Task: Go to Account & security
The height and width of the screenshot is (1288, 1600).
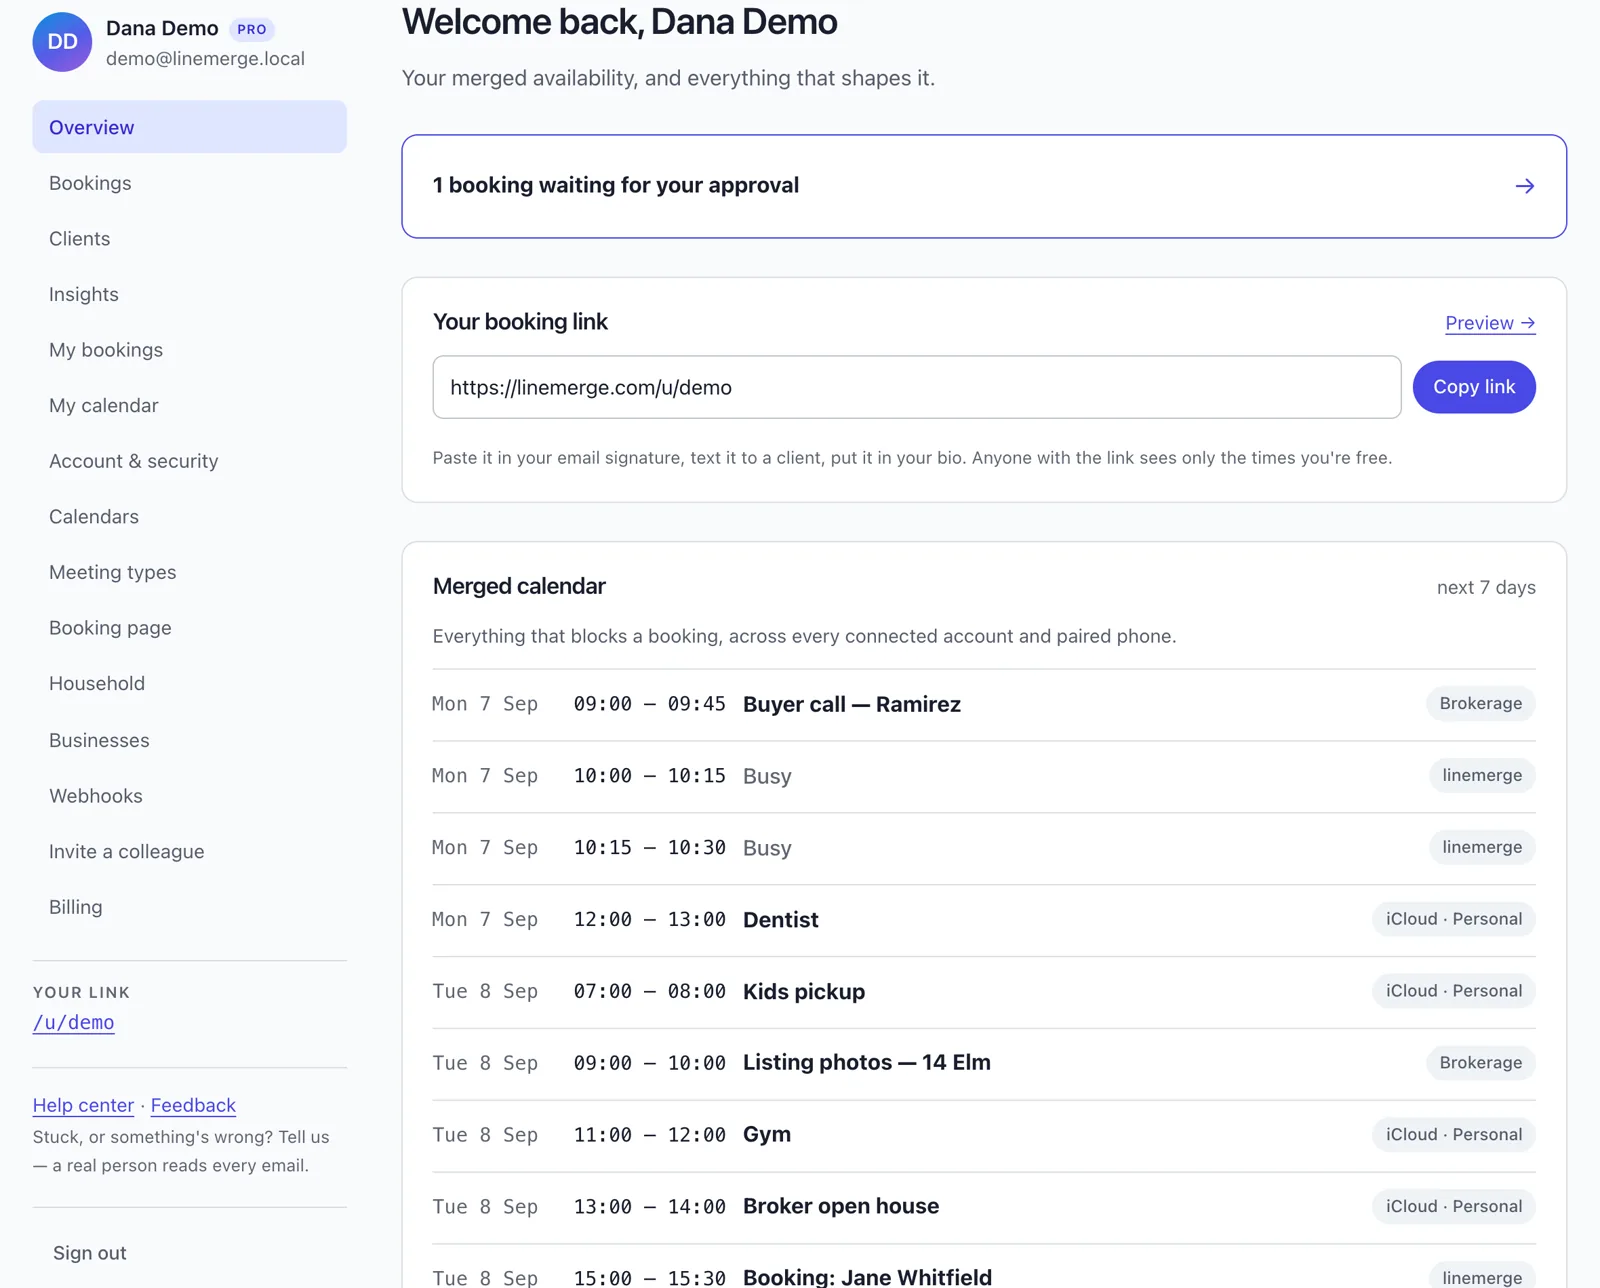Action: pyautogui.click(x=189, y=461)
